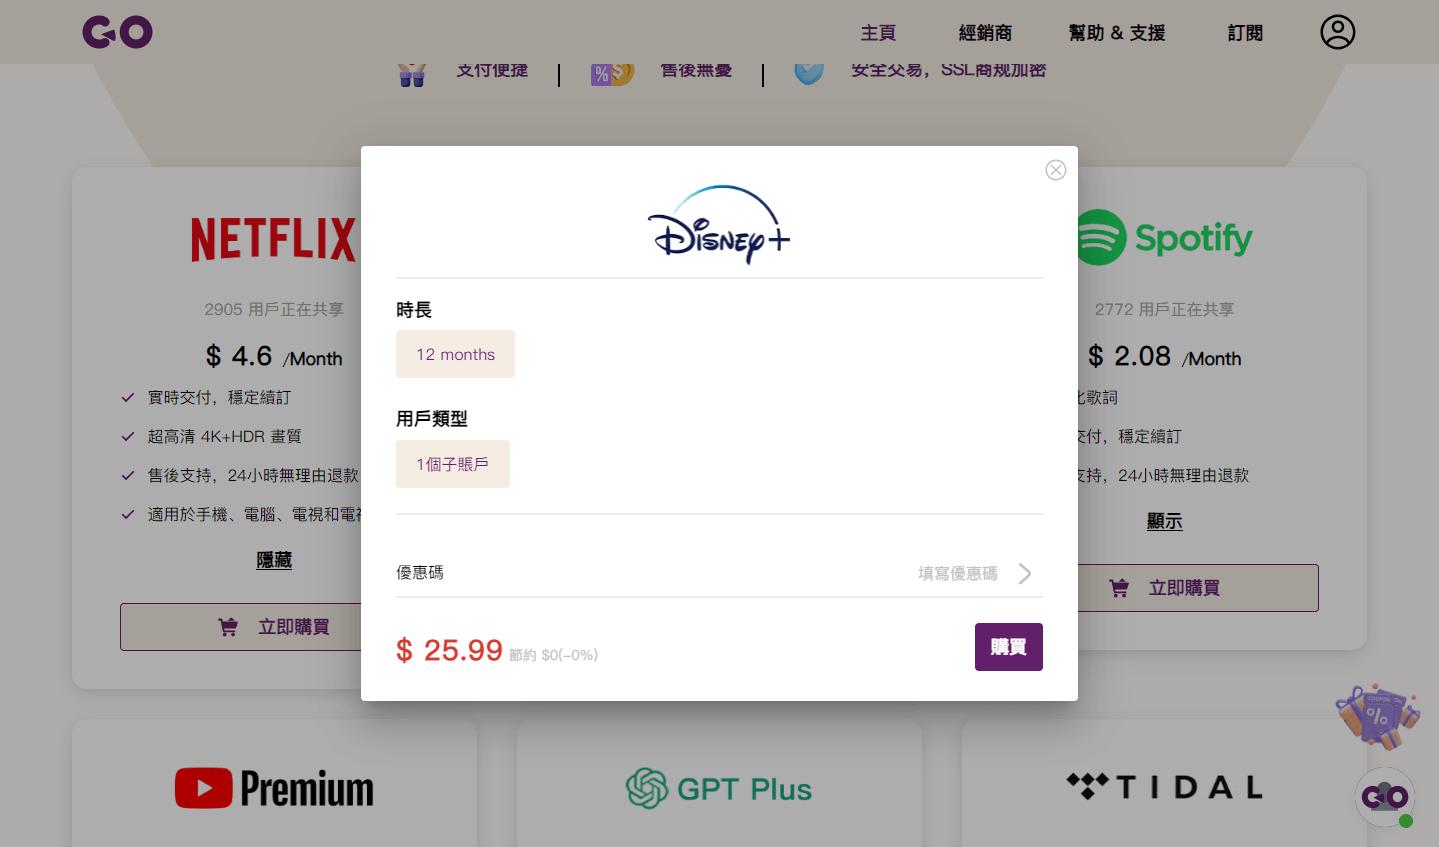Screen dimensions: 1439x847
Task: Click the $ 25.99 total price
Action: tap(449, 650)
